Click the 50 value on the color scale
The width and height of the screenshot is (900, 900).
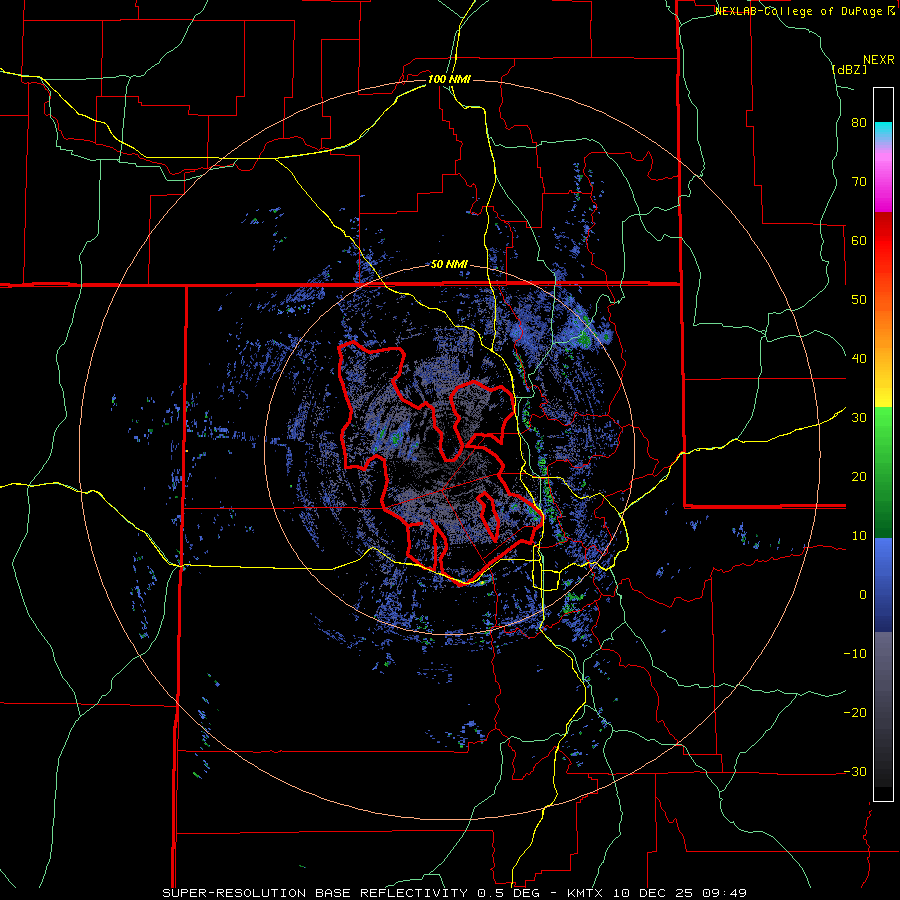(859, 300)
